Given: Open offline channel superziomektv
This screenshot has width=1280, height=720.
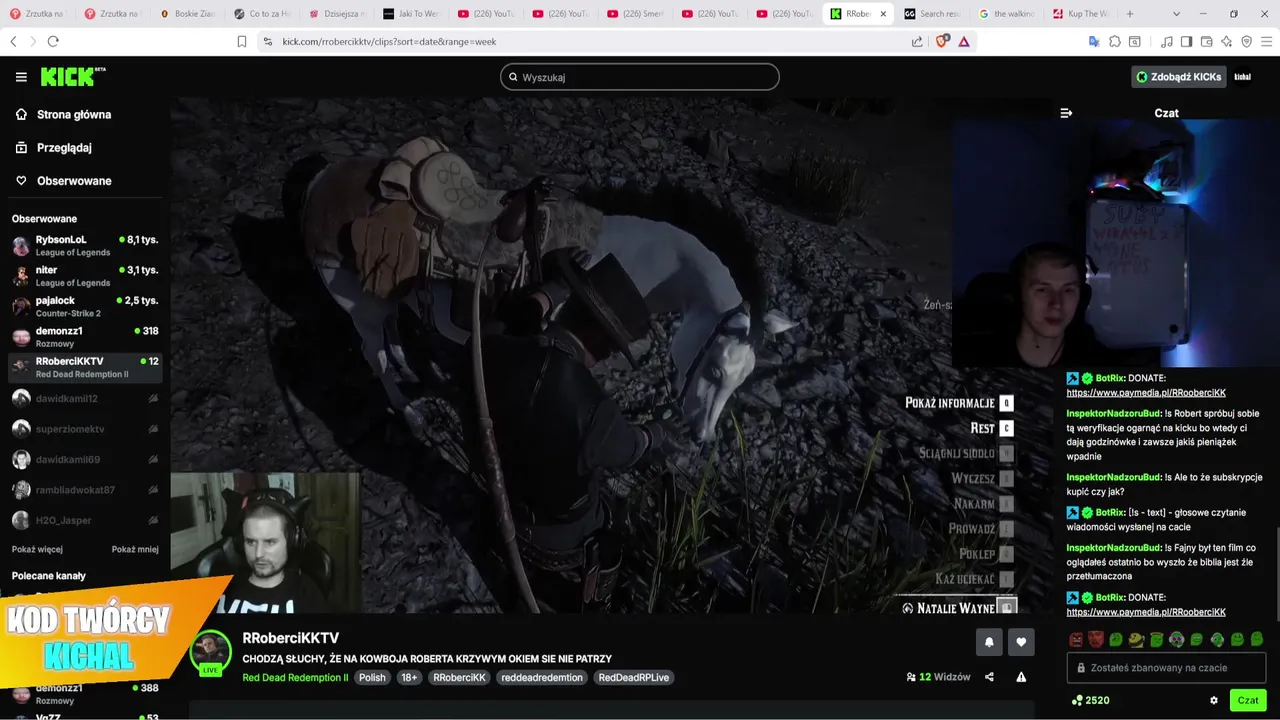Looking at the screenshot, I should [85, 429].
